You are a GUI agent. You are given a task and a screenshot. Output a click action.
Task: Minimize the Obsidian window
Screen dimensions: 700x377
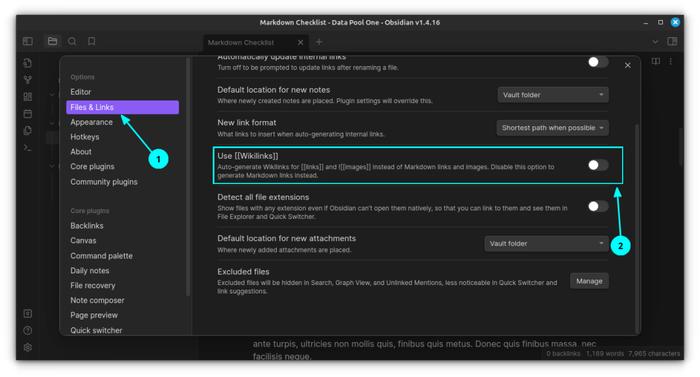pos(646,22)
